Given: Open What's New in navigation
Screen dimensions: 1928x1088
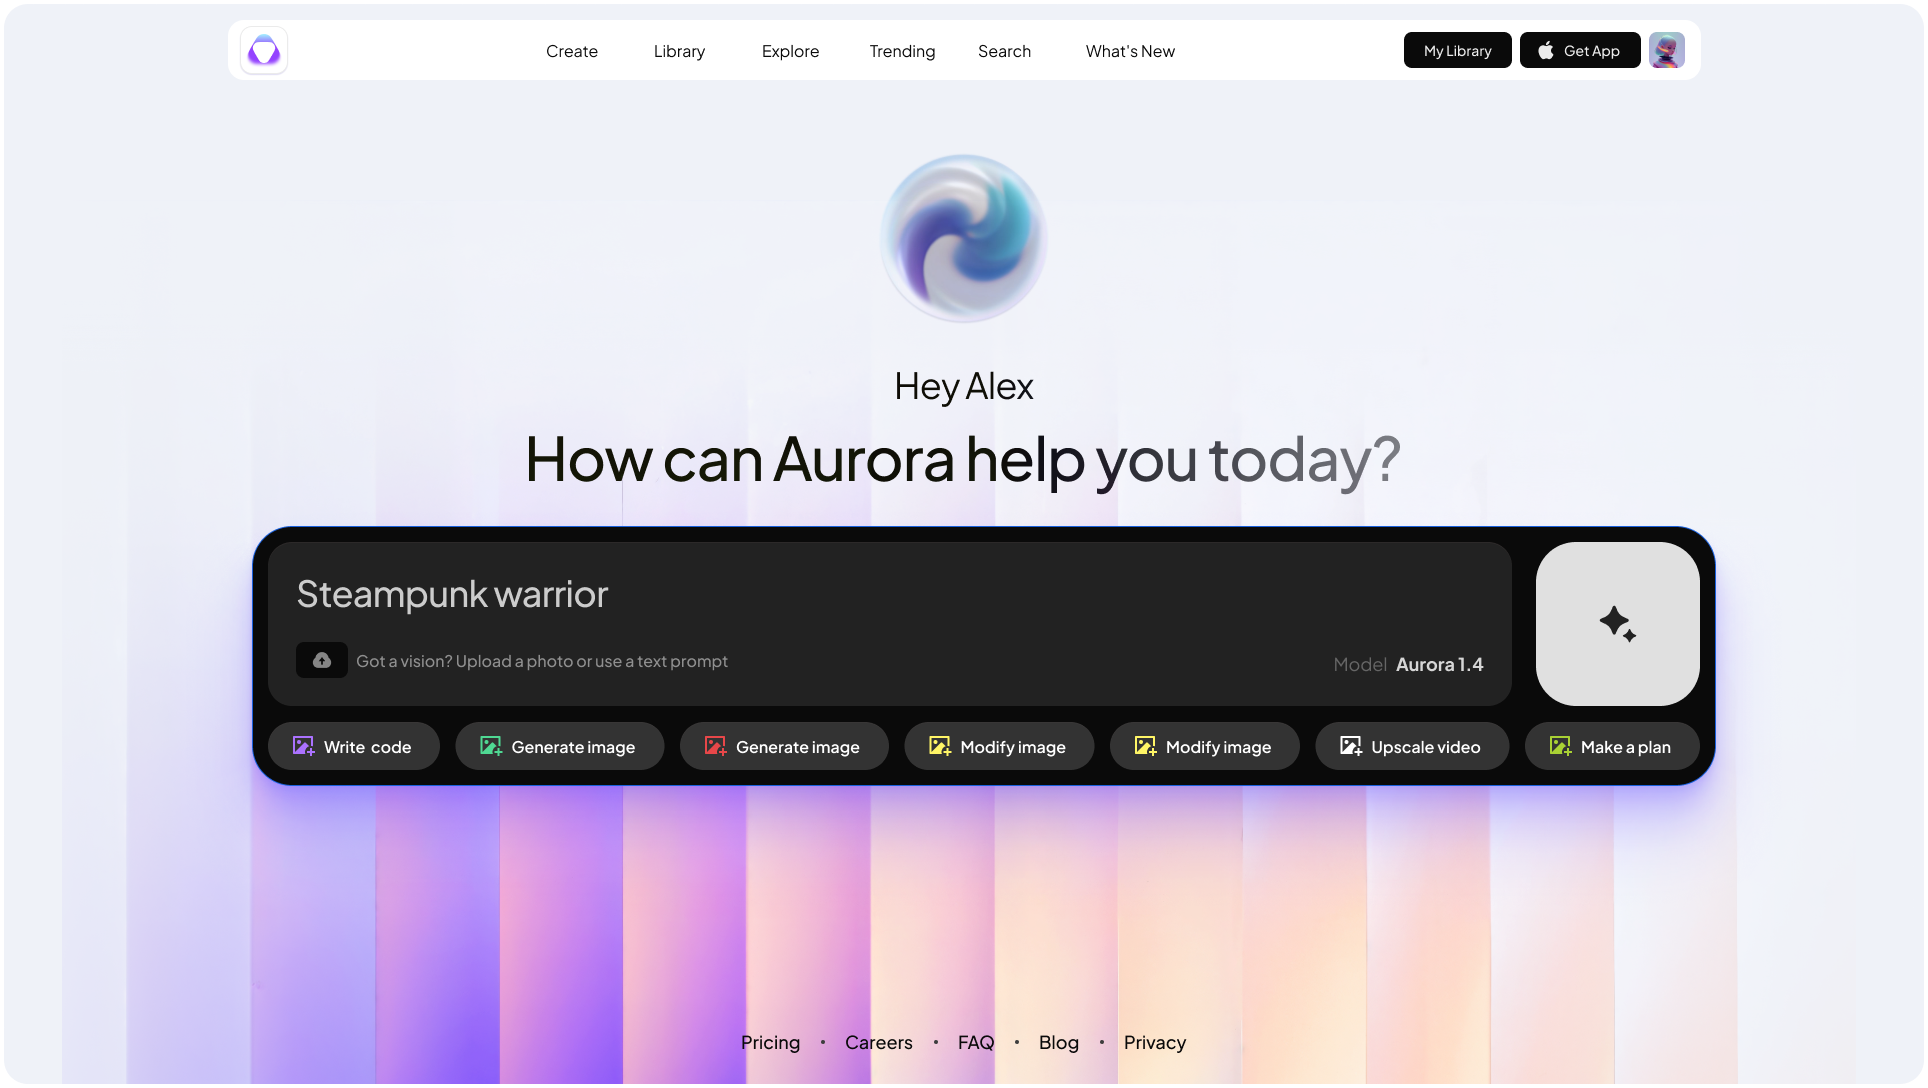Looking at the screenshot, I should pos(1130,51).
